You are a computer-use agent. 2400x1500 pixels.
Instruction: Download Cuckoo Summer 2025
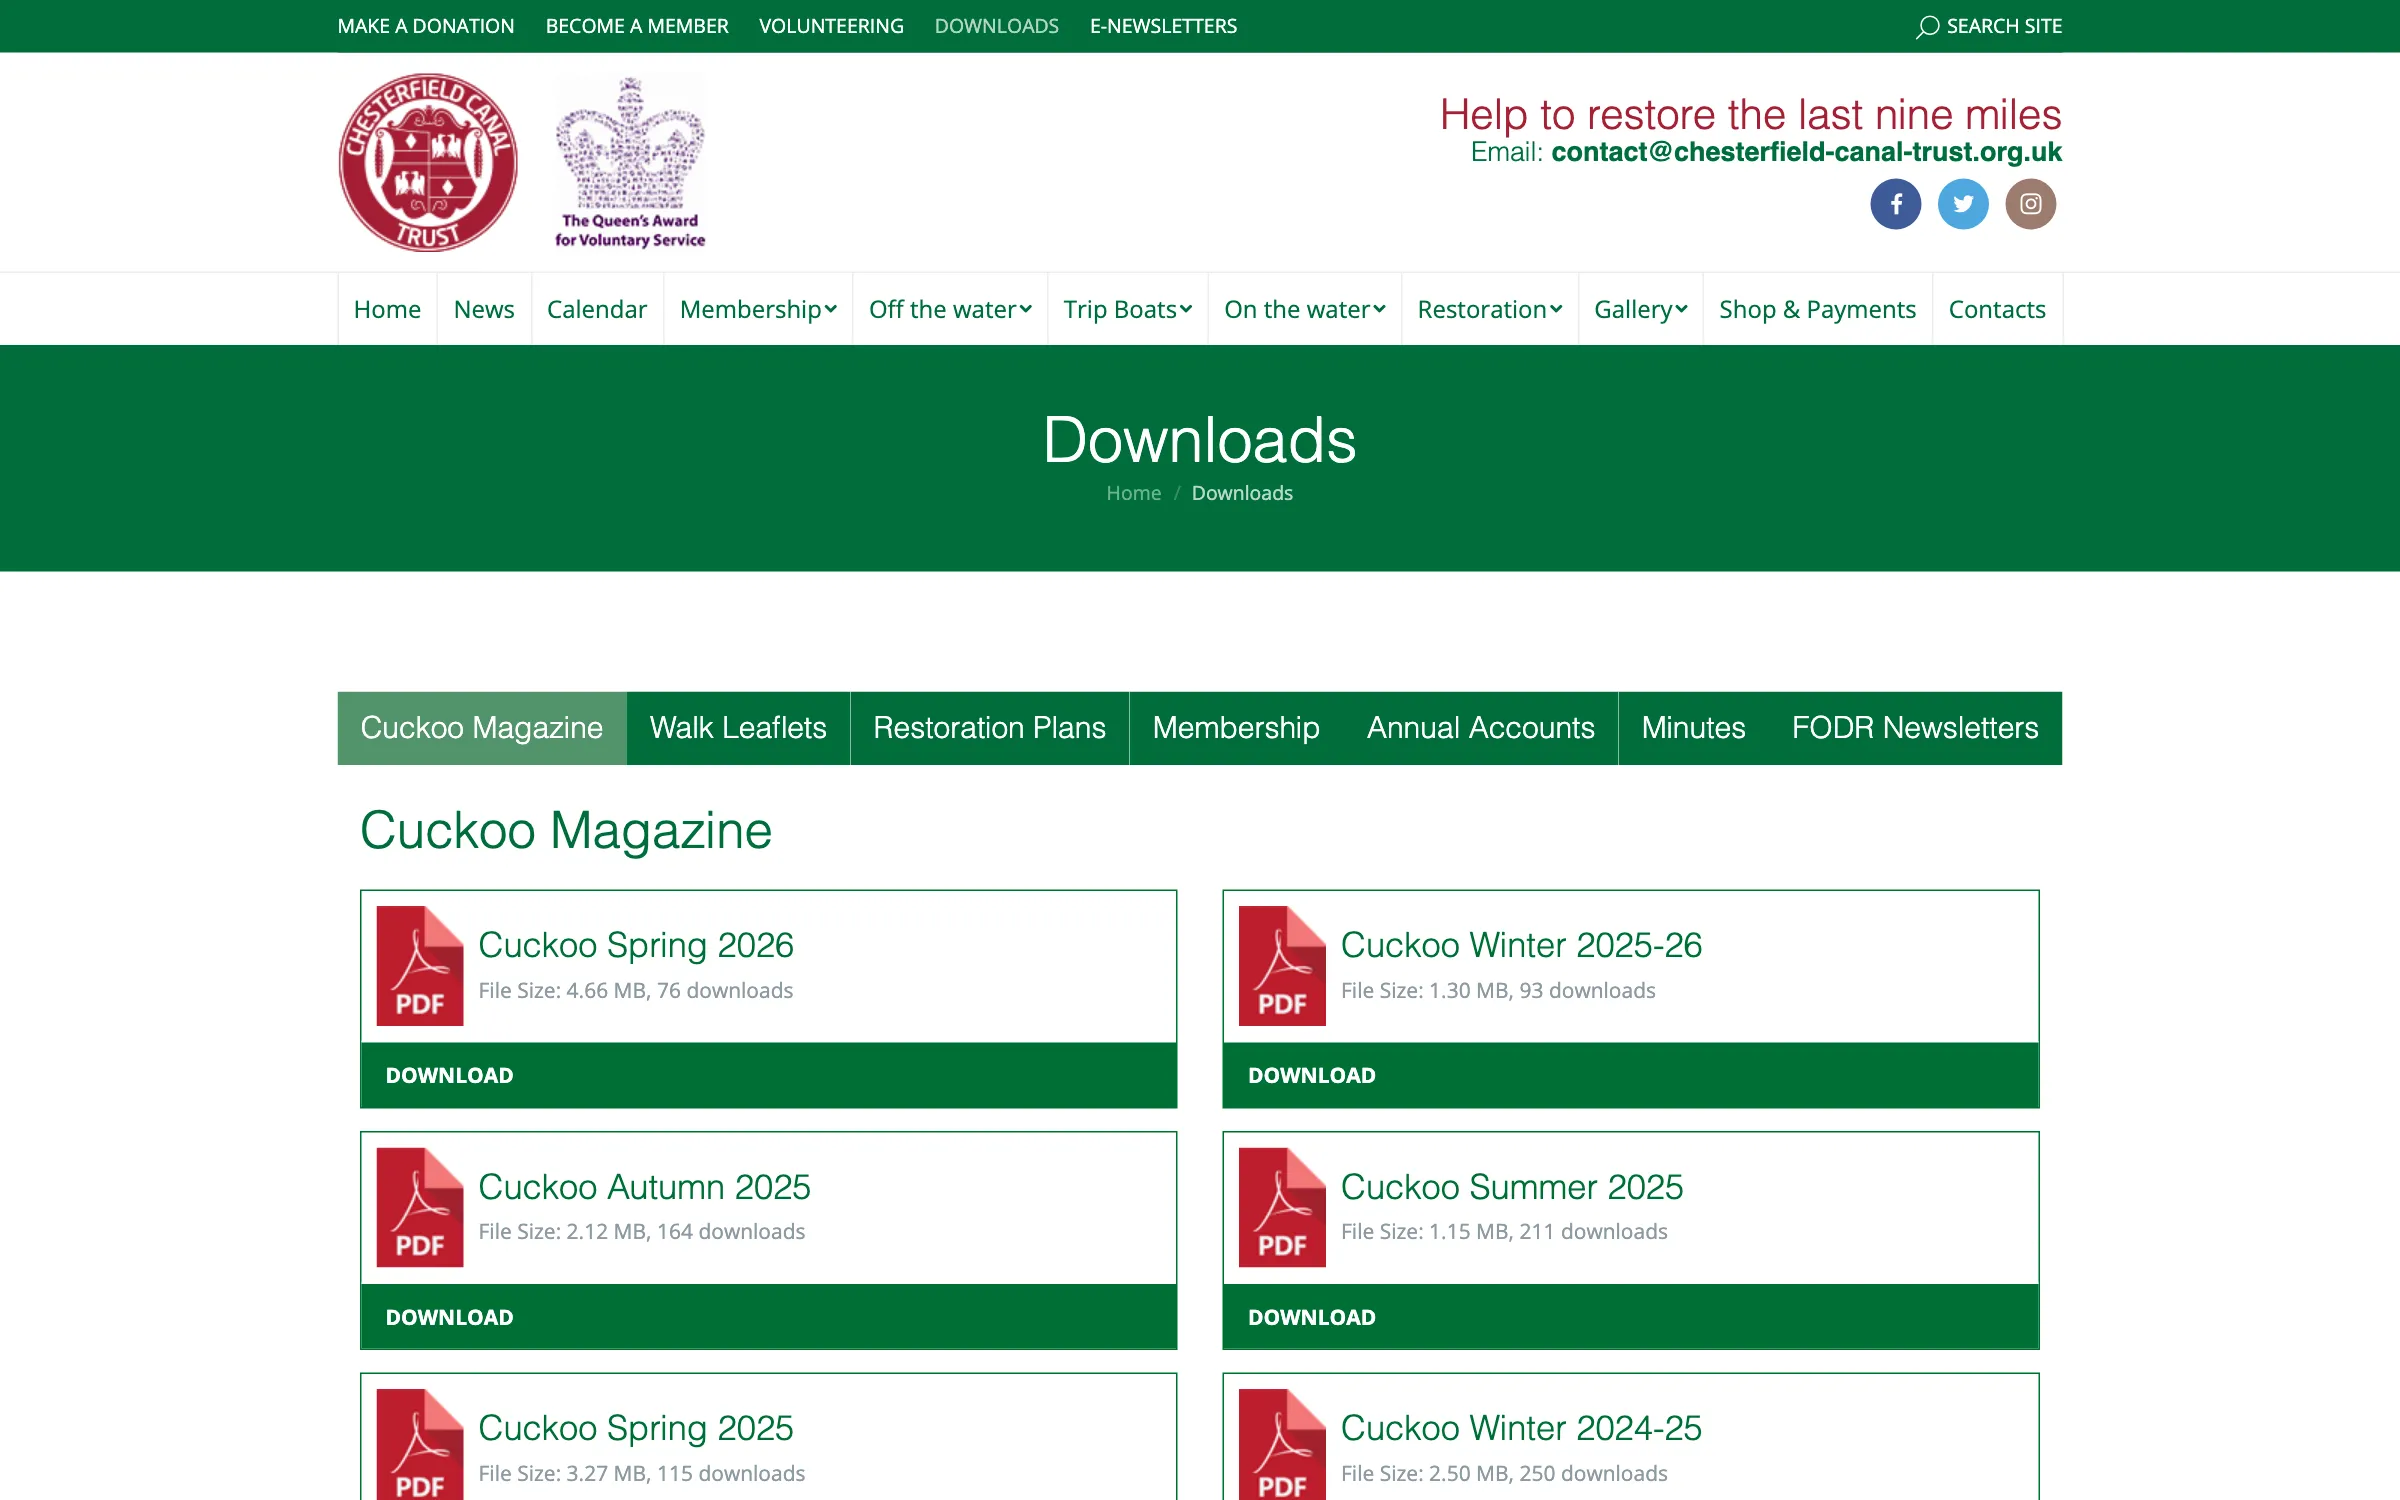[1630, 1317]
